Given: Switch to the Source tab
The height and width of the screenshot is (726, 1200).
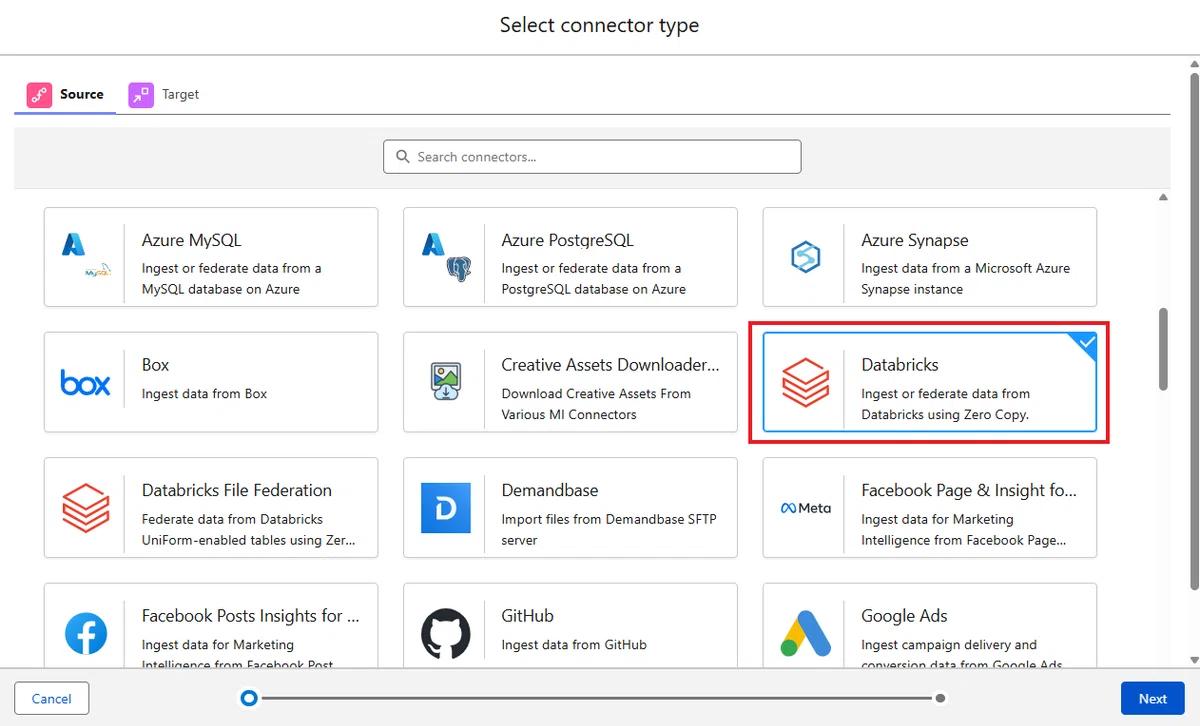Looking at the screenshot, I should tap(66, 94).
